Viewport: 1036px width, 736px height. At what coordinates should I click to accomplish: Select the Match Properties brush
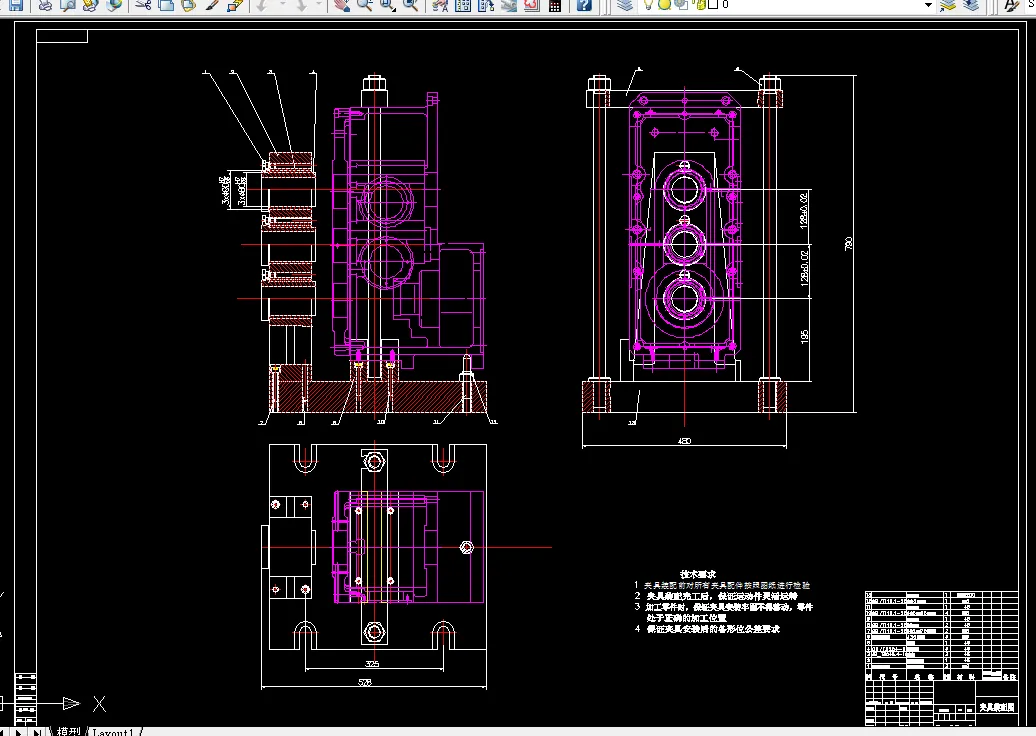click(211, 5)
